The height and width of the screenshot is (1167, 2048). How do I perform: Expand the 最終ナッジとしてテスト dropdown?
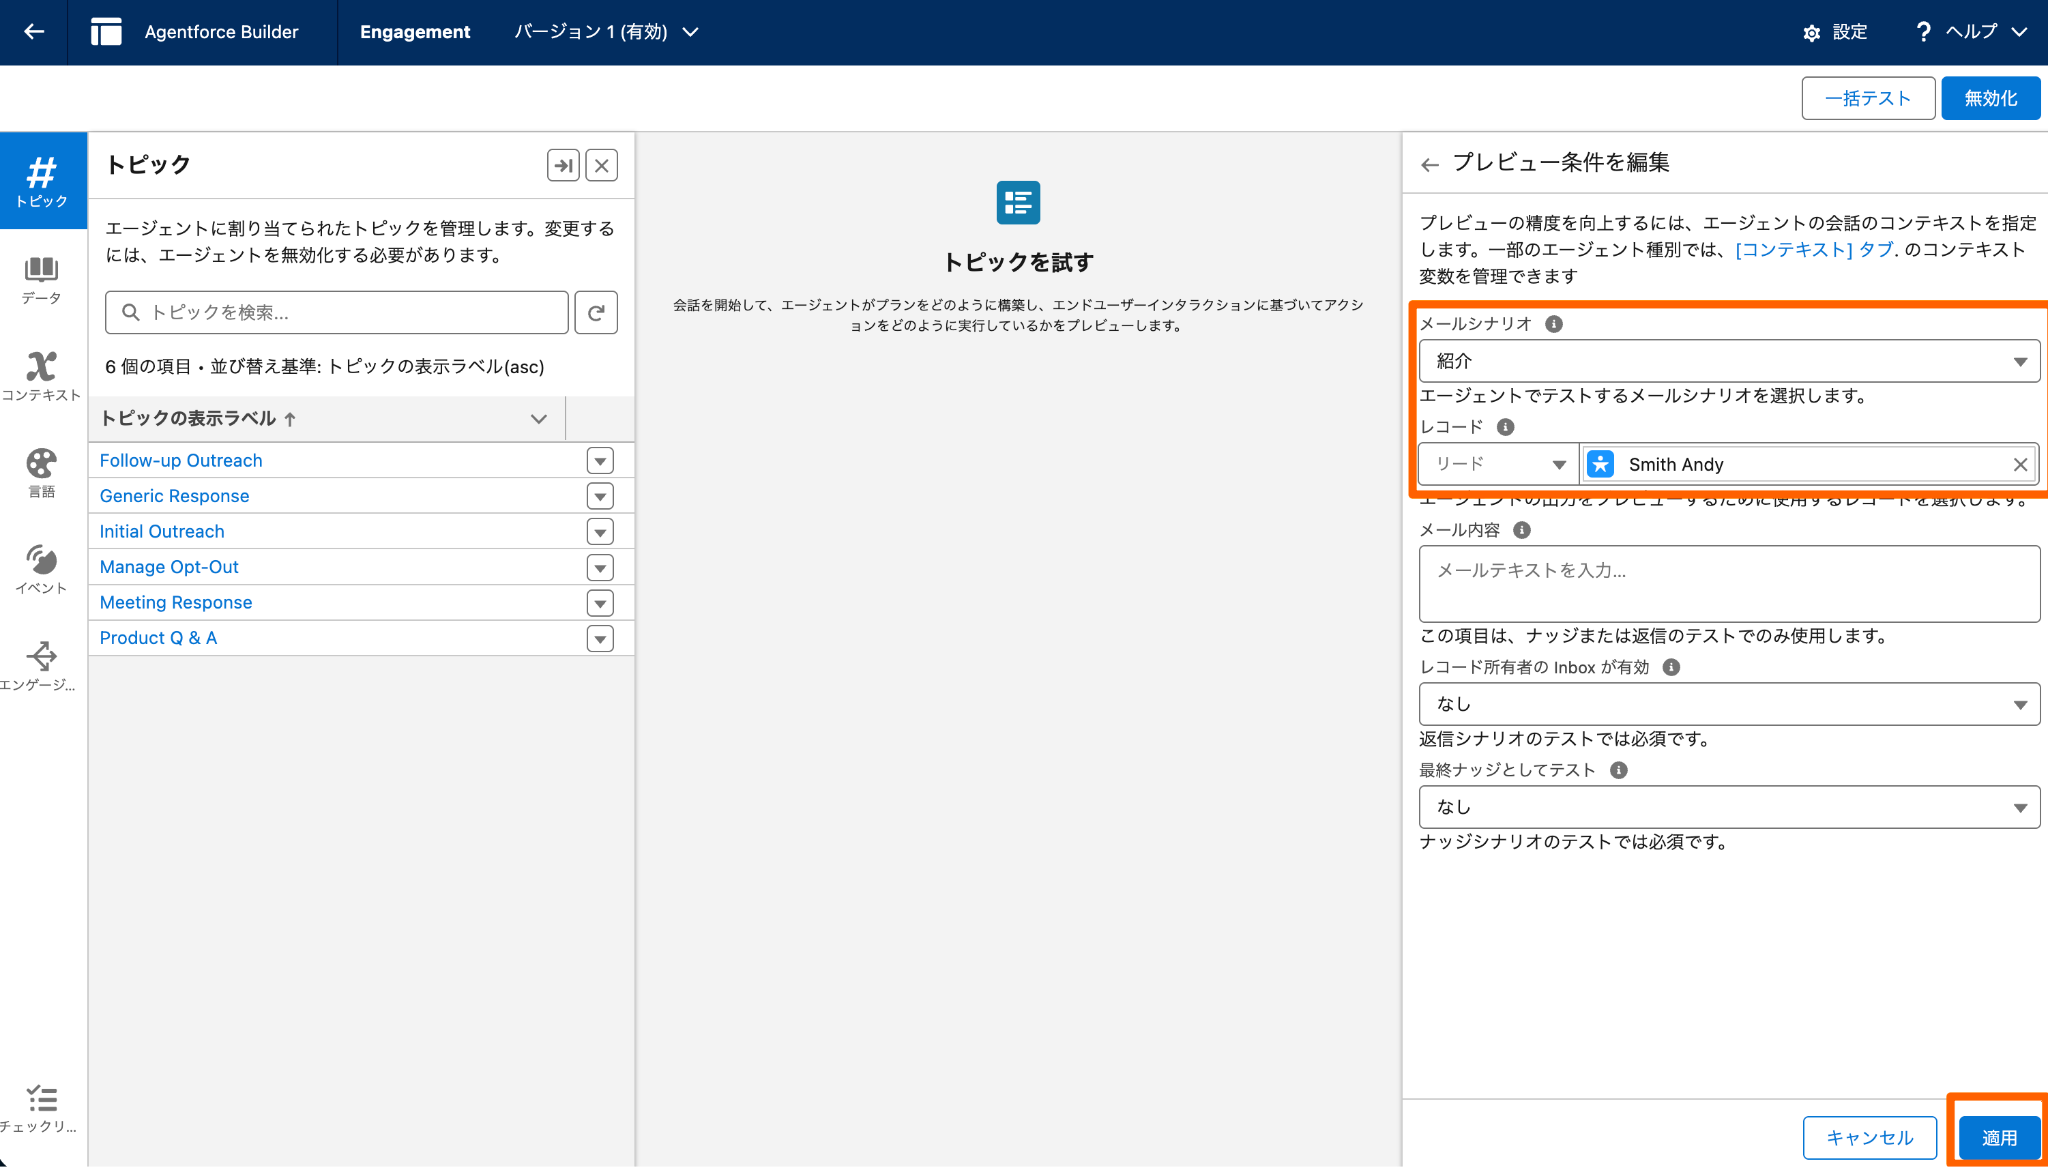click(1729, 807)
